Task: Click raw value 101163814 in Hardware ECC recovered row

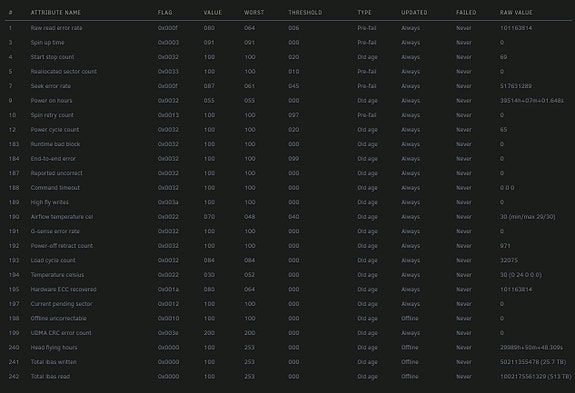Action: point(516,289)
